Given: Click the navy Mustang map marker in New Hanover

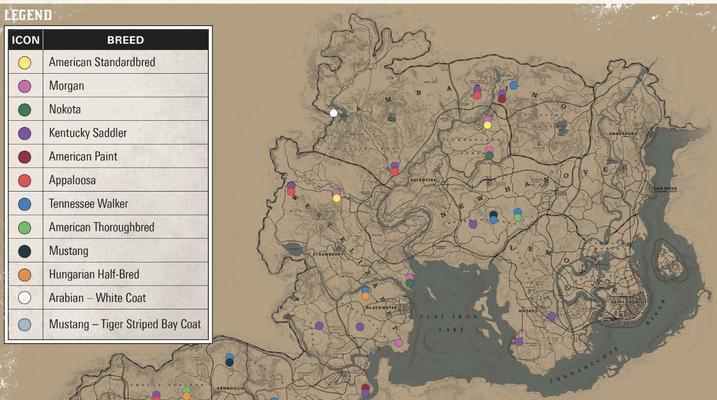Looking at the screenshot, I should [x=493, y=214].
